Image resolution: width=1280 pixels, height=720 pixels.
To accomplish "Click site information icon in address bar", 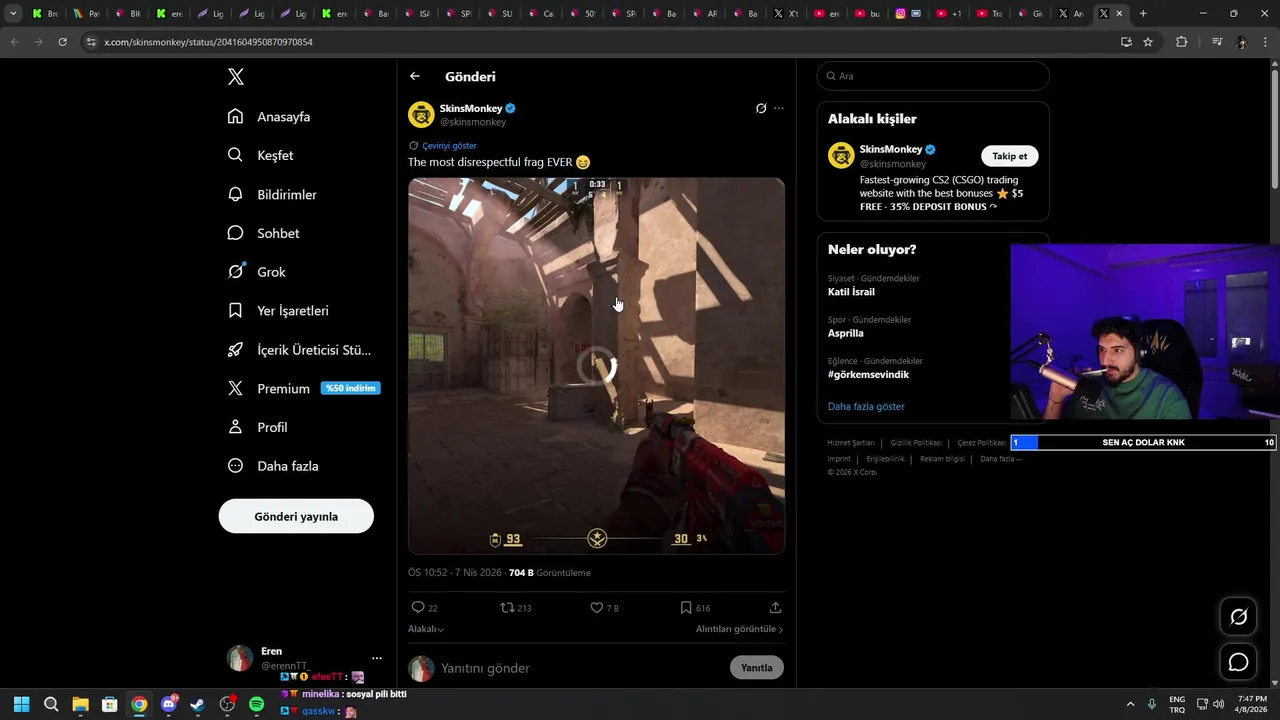I will click(91, 42).
